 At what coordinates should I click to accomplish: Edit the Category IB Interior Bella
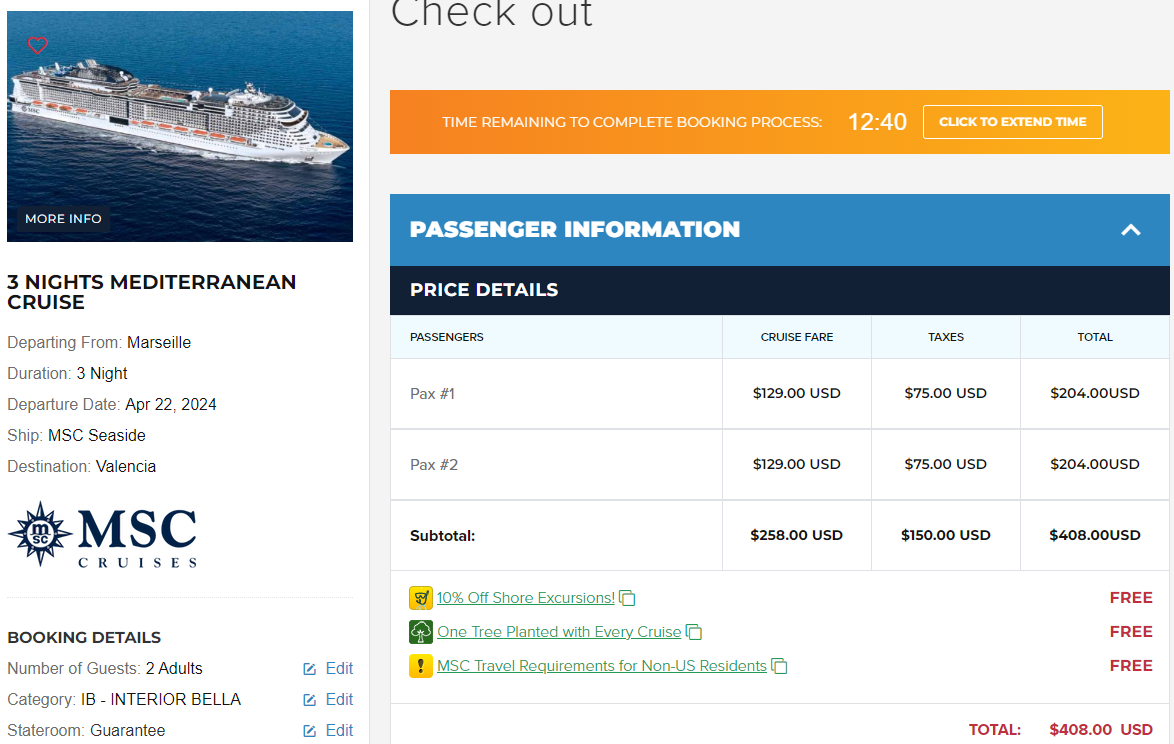pos(328,699)
